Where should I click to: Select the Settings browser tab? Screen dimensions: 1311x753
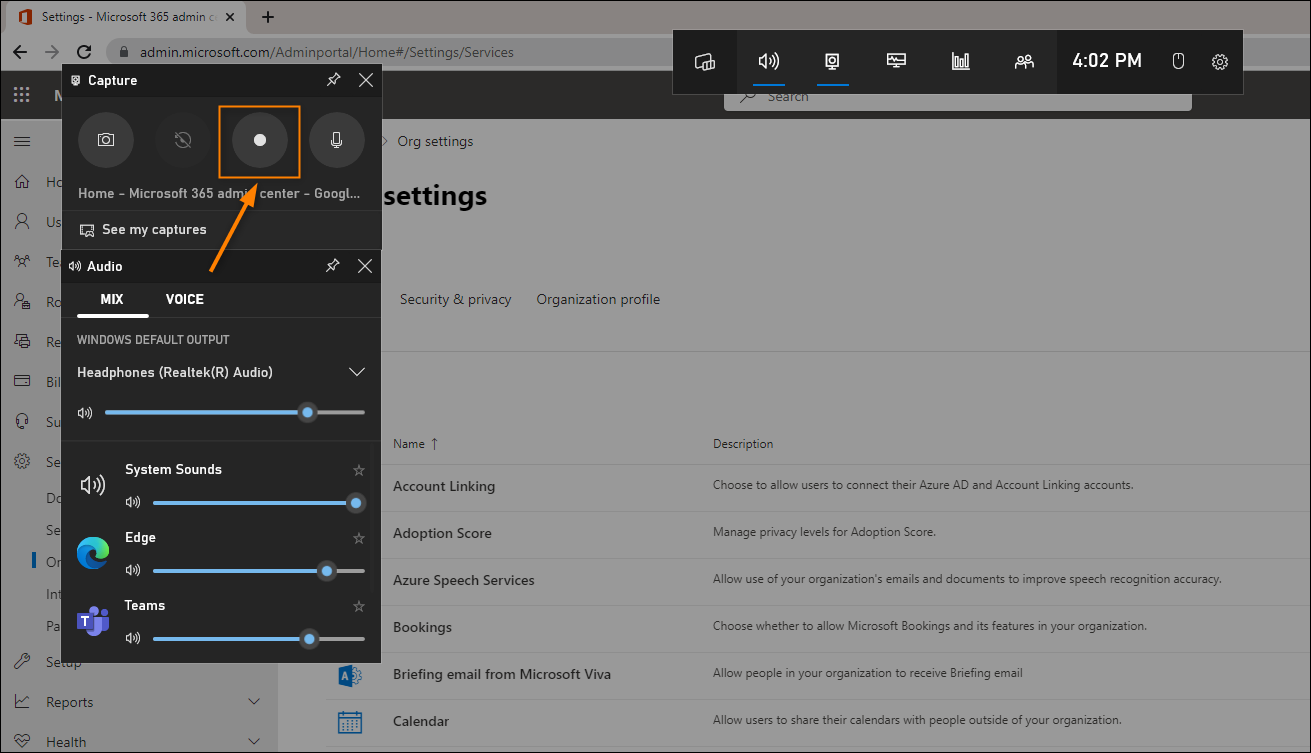pos(125,17)
